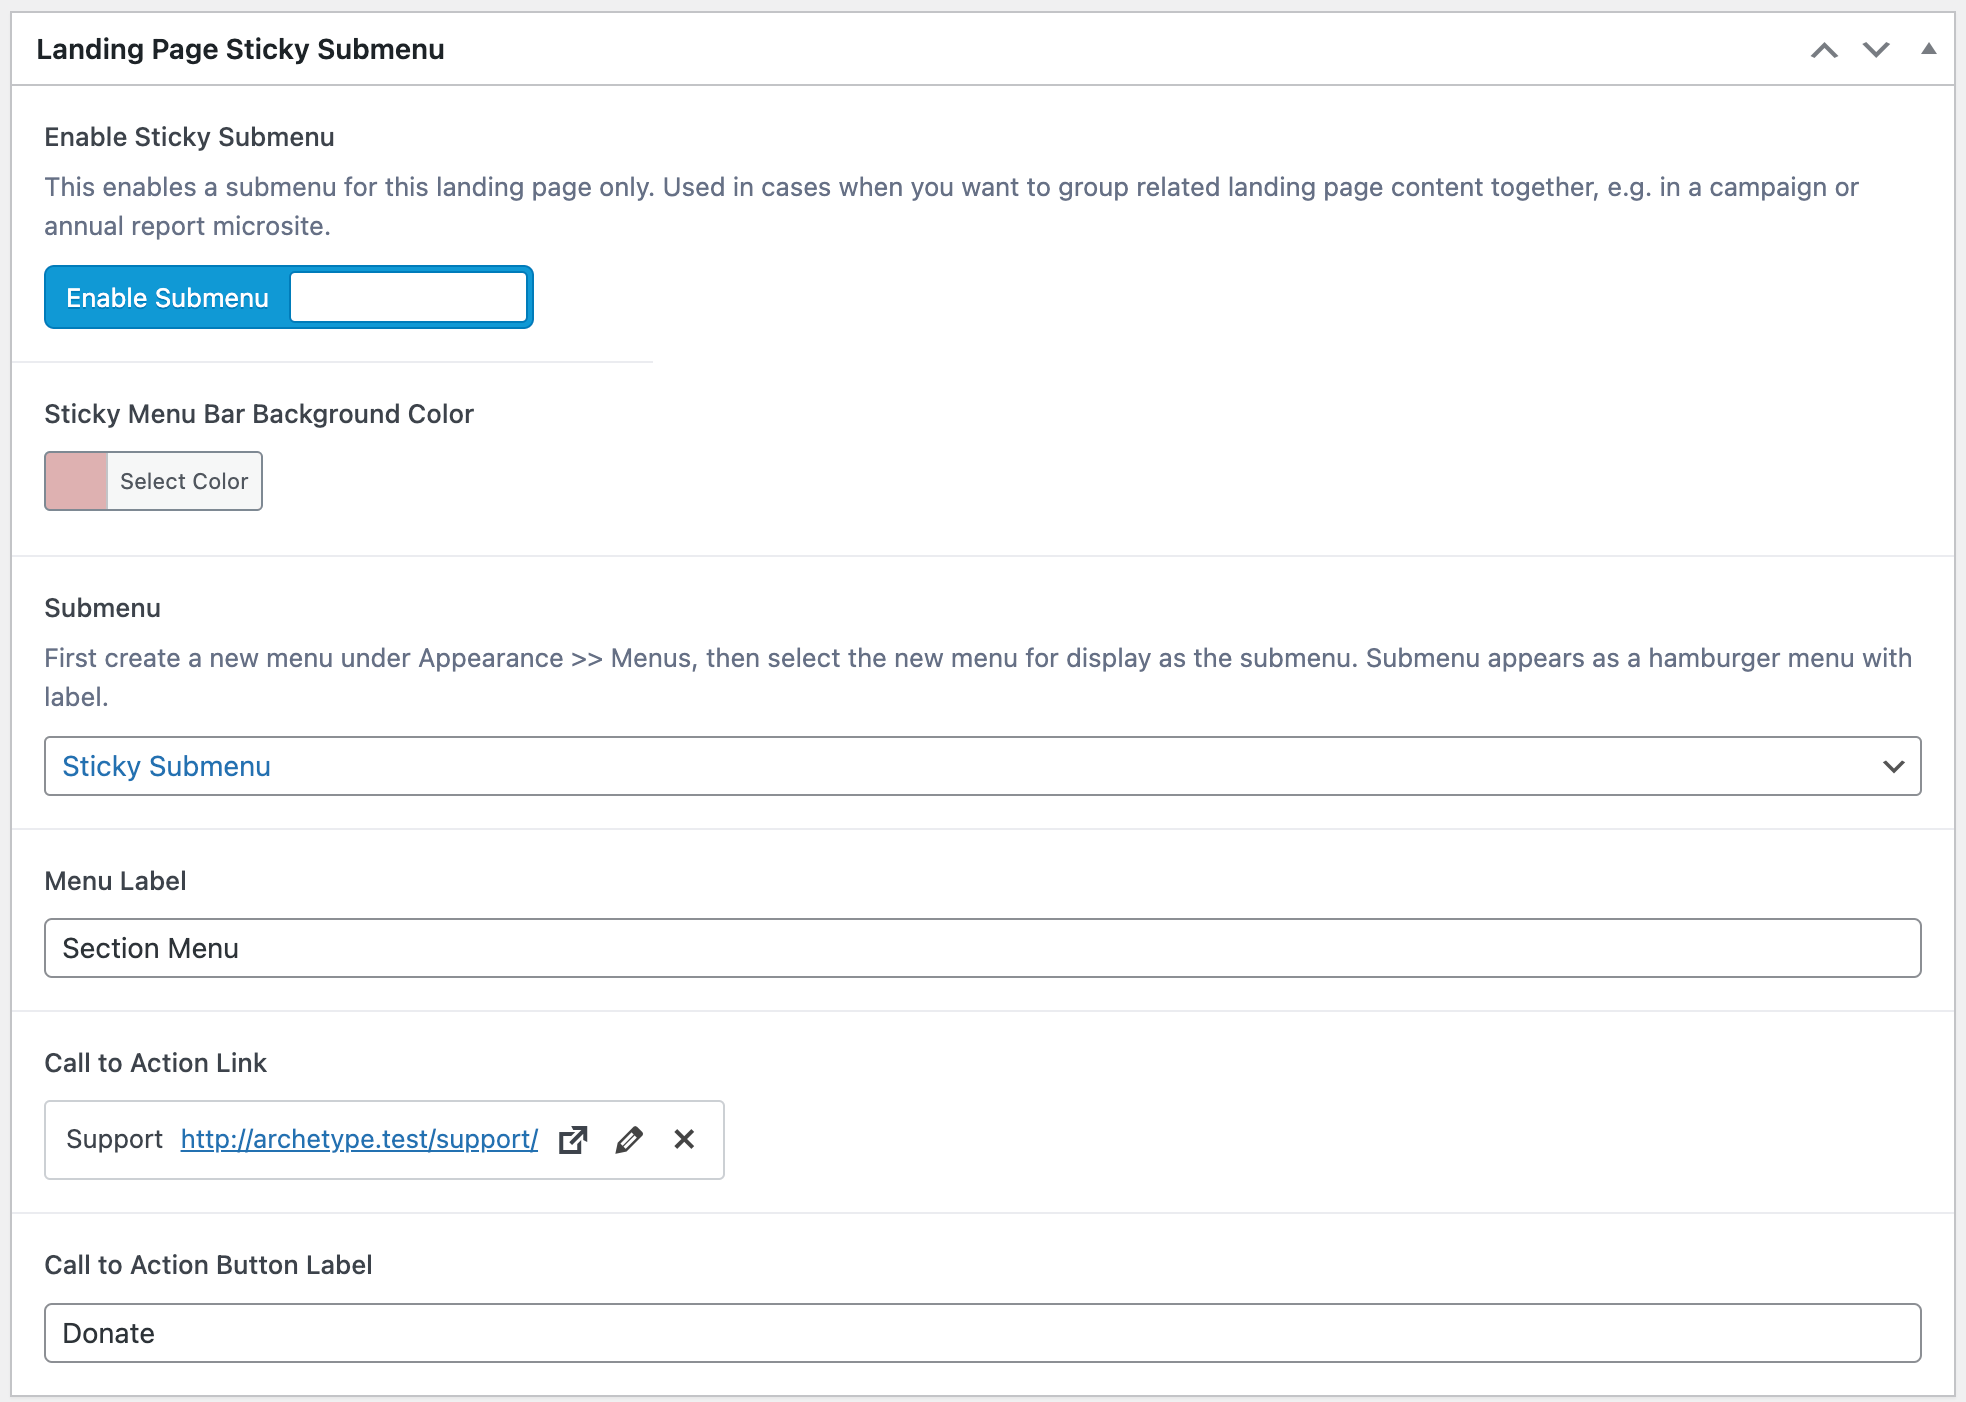The height and width of the screenshot is (1402, 1966).
Task: Click the Landing Page Sticky Submenu title
Action: (x=241, y=49)
